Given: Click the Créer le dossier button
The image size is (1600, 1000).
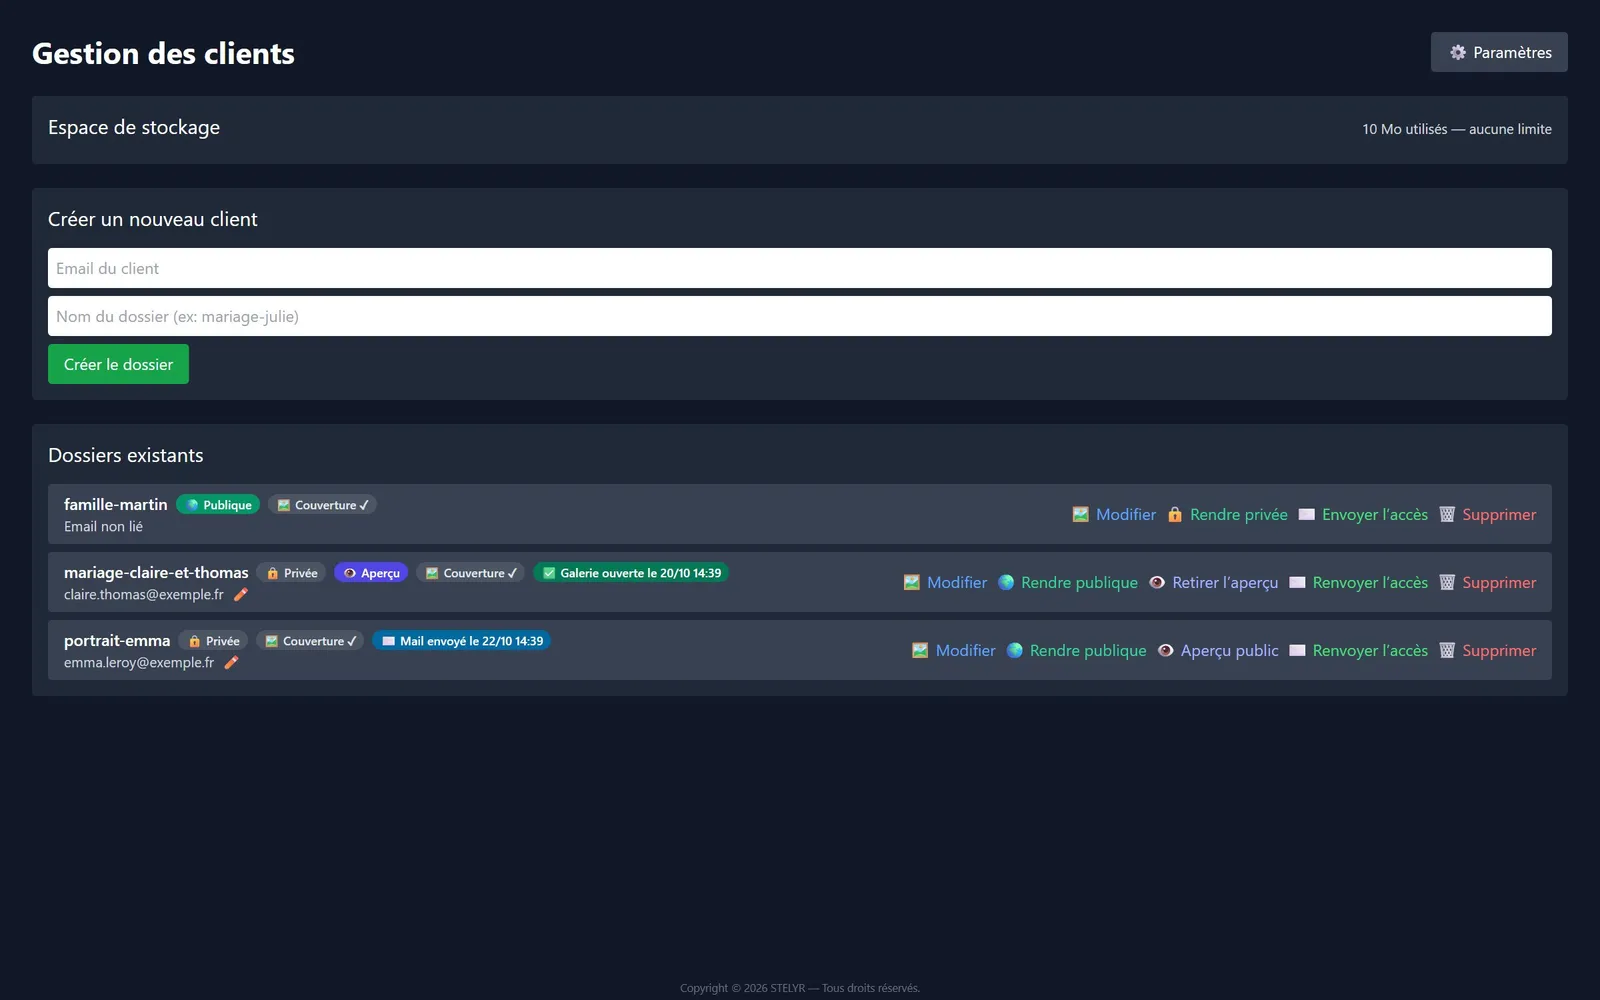Looking at the screenshot, I should point(118,364).
